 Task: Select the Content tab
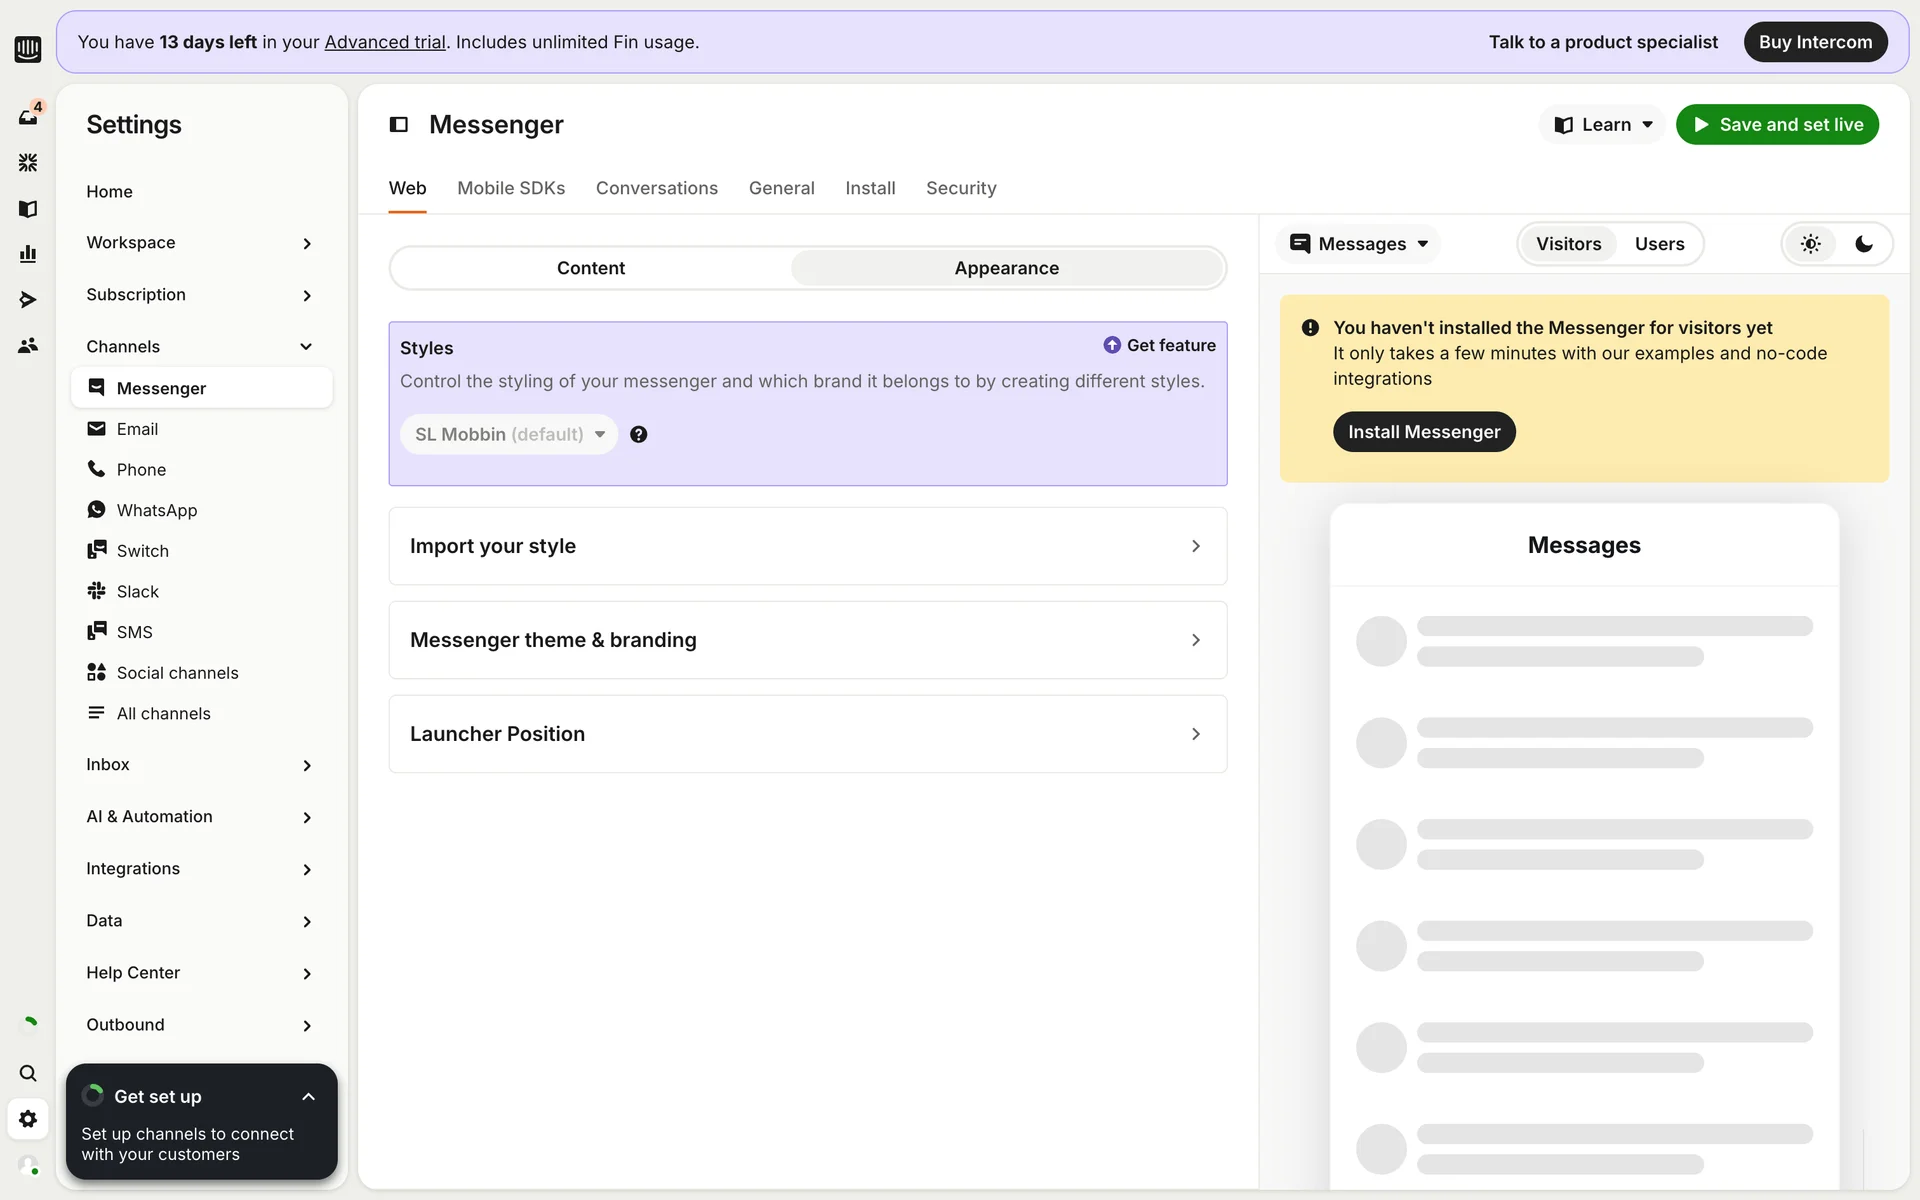coord(590,268)
